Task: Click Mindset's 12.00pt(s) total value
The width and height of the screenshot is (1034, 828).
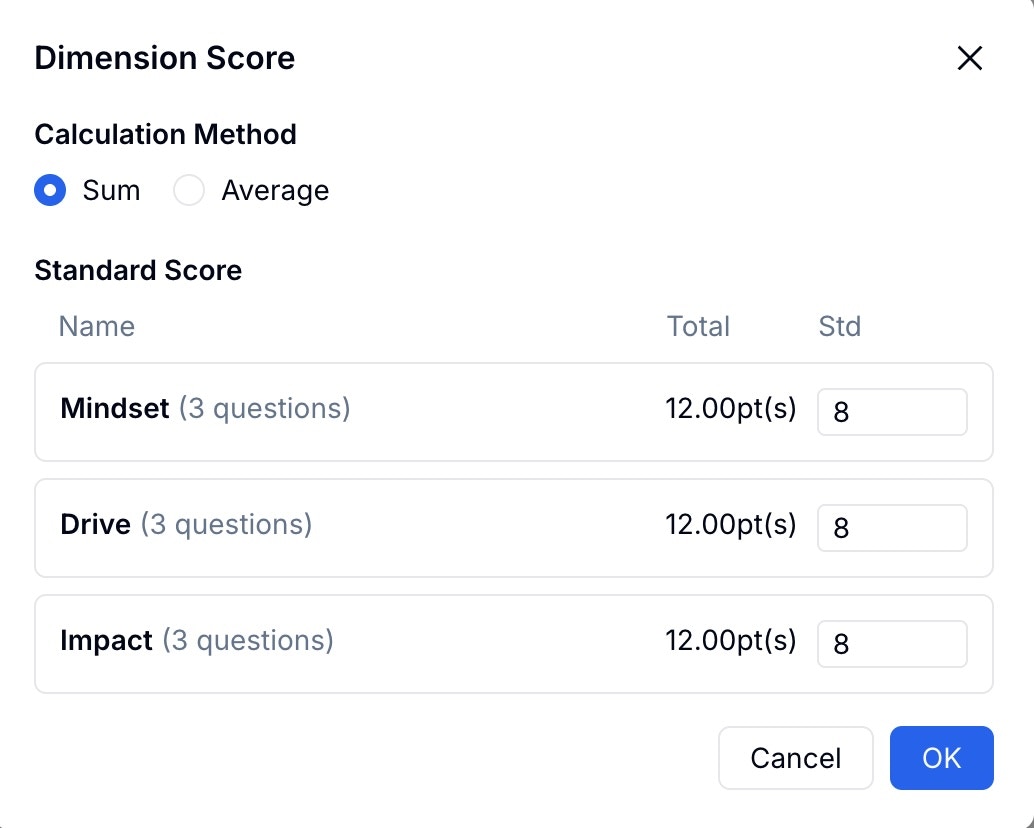Action: (x=731, y=408)
